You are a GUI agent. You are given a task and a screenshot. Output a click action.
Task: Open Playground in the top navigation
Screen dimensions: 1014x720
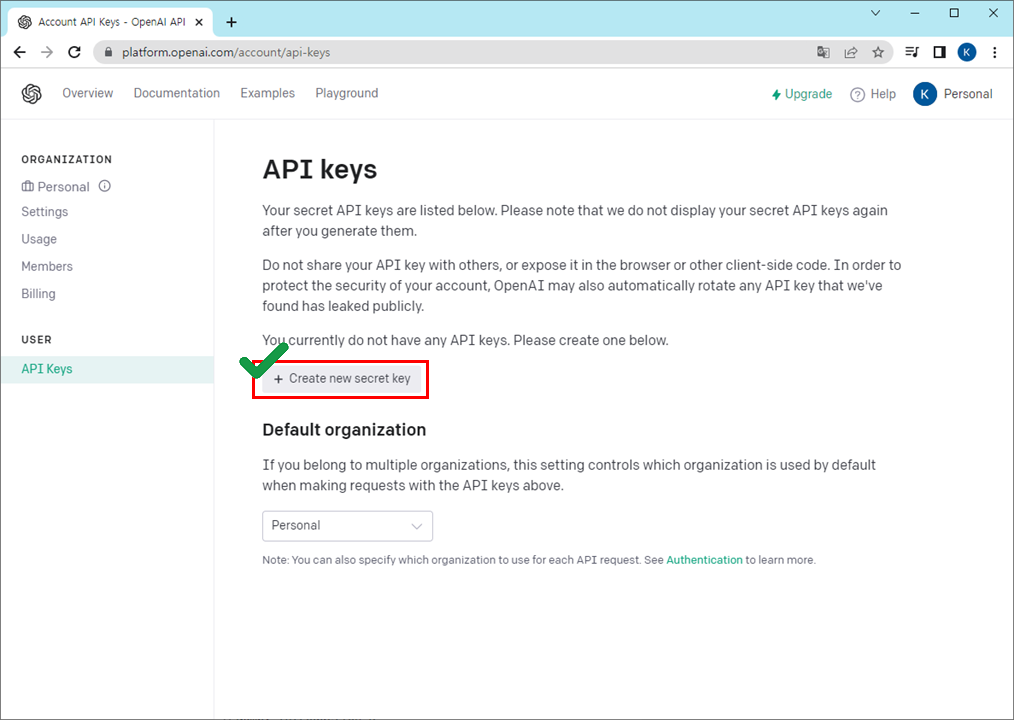[x=347, y=93]
